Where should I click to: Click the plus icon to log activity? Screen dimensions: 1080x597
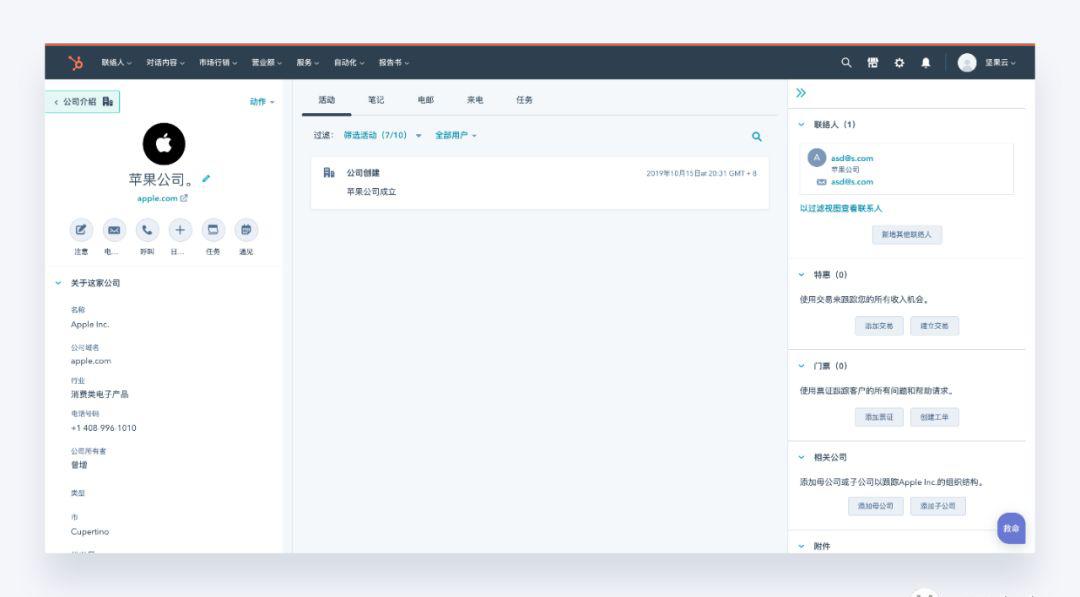point(180,230)
